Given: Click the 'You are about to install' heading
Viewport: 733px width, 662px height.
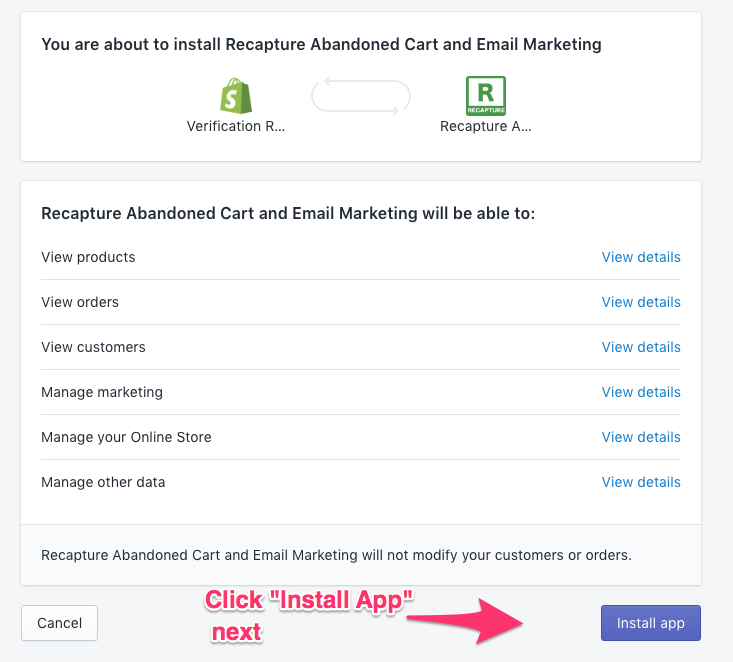Looking at the screenshot, I should 321,44.
